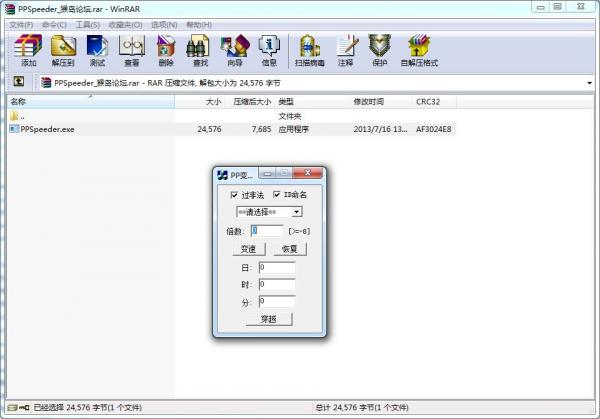Sort by 修改时间 column header

[382, 102]
